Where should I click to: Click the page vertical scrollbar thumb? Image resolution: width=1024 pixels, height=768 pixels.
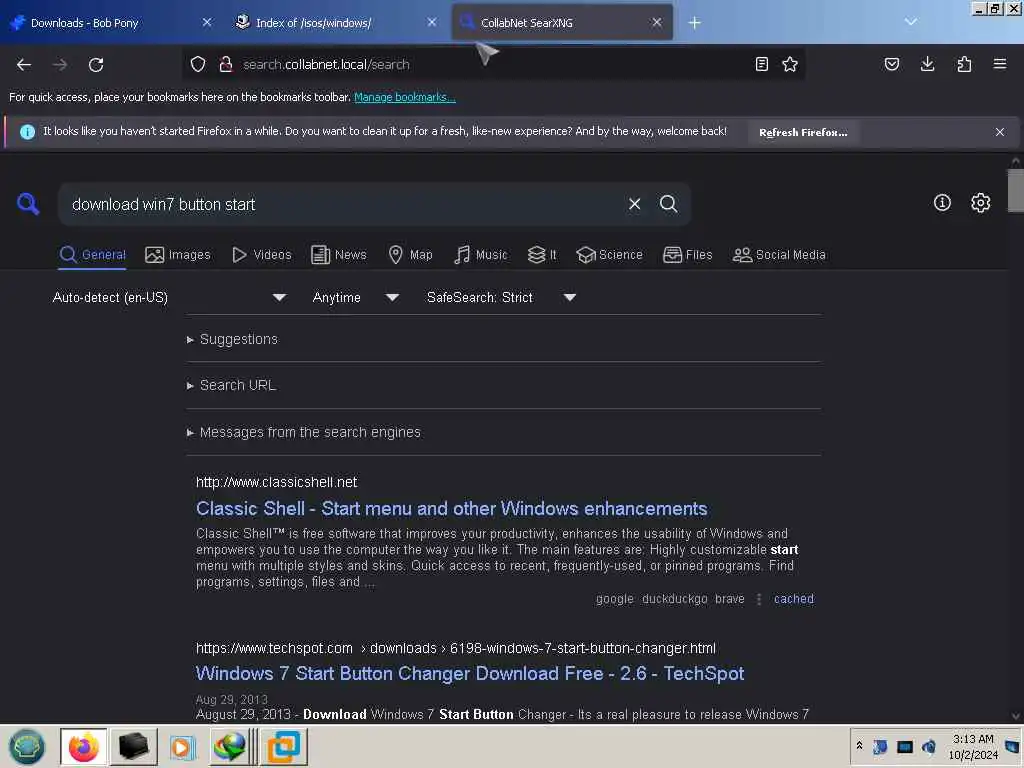tap(1016, 190)
